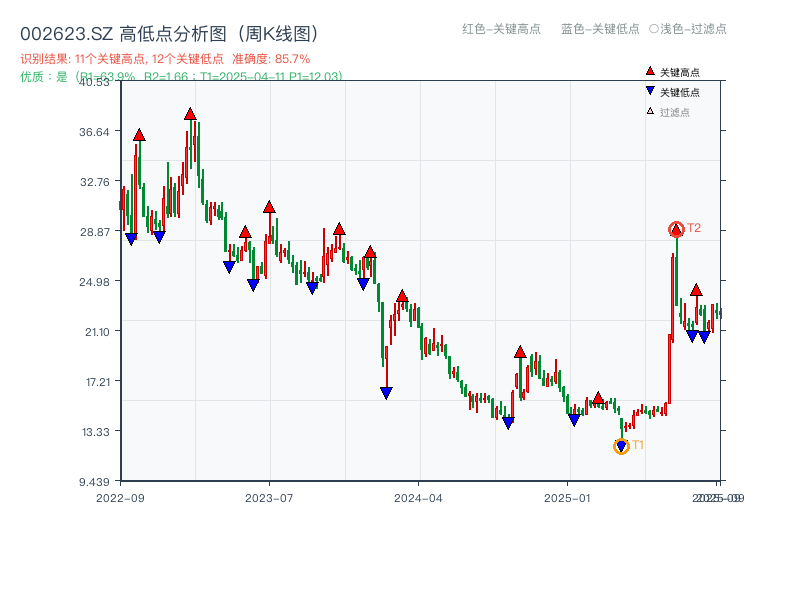Select the circled T2 marker on the chart
Viewport: 800px width, 600px height.
point(676,229)
